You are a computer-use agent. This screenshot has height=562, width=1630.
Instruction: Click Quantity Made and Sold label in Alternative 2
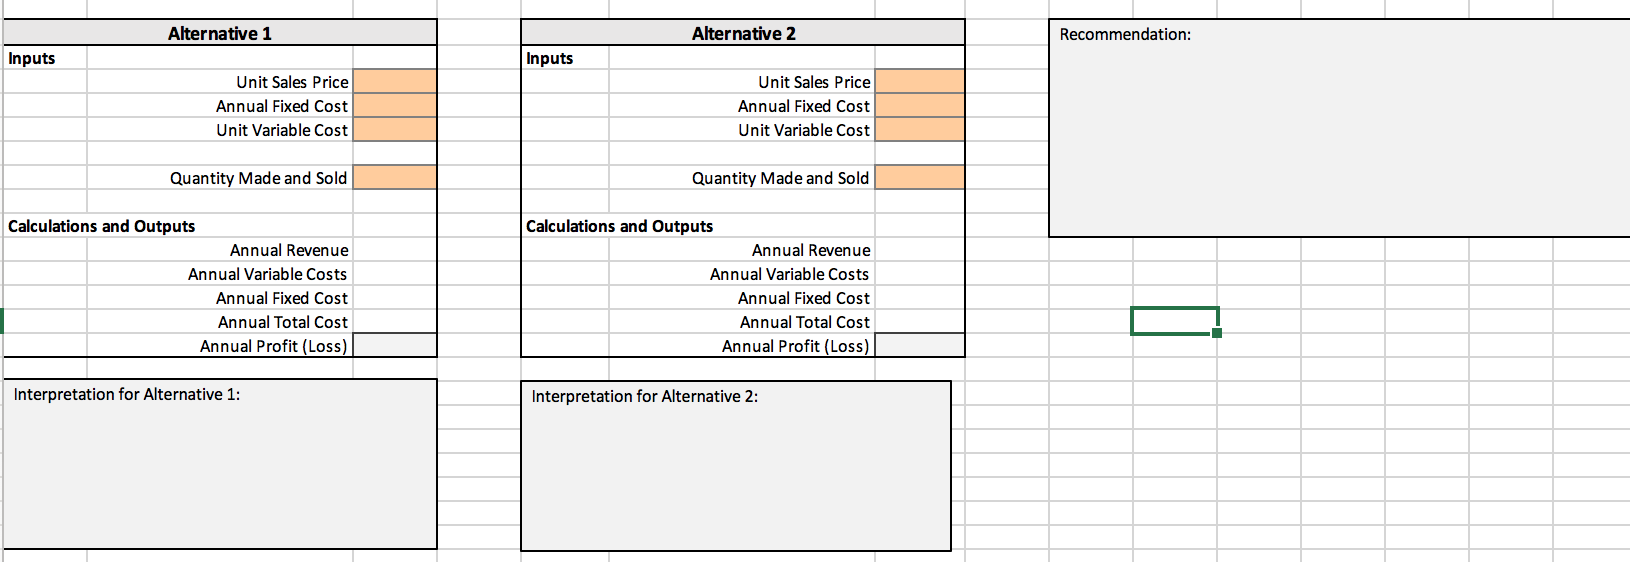point(780,178)
